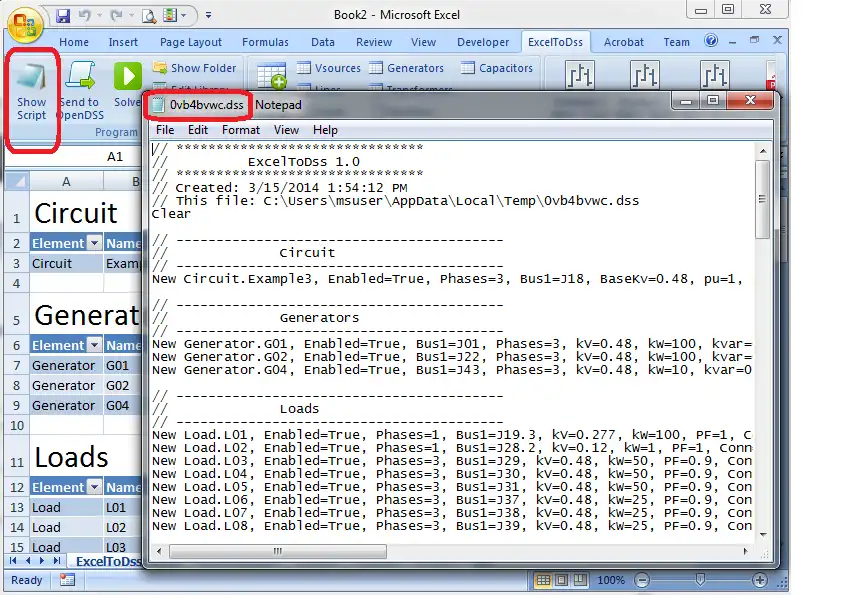Click first chart icon in ExcelToDss ribbon
846x595 pixels.
point(579,75)
